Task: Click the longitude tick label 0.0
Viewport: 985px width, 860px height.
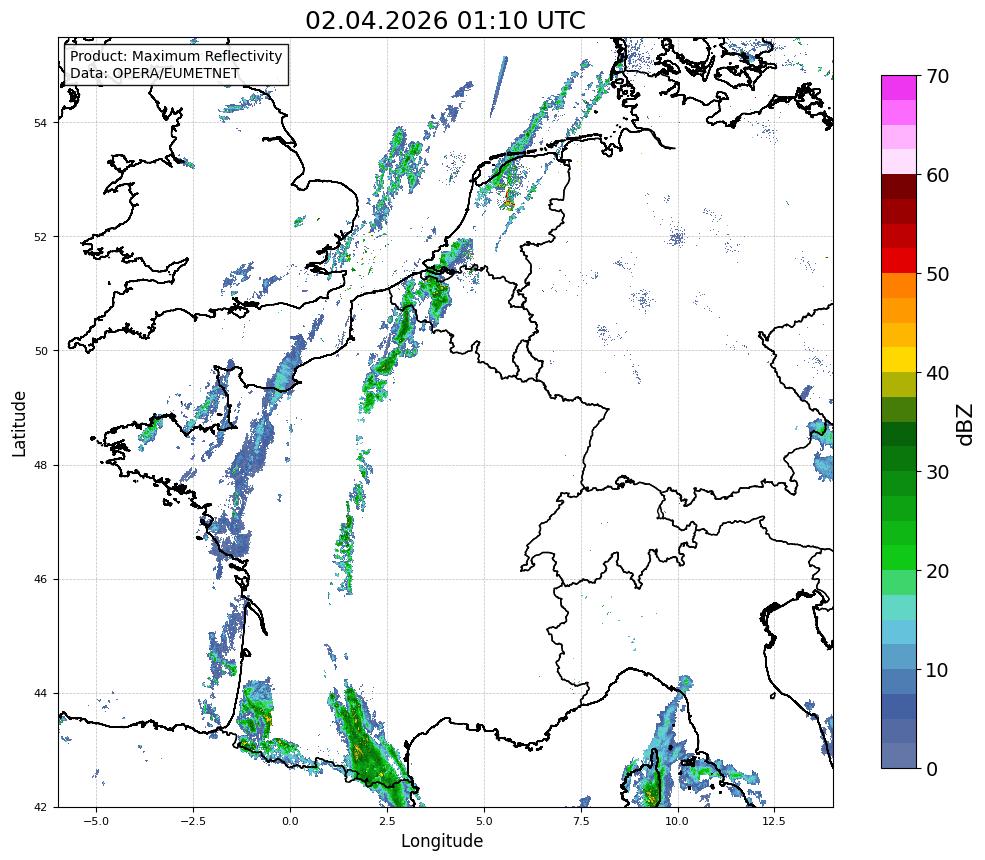Action: 290,821
